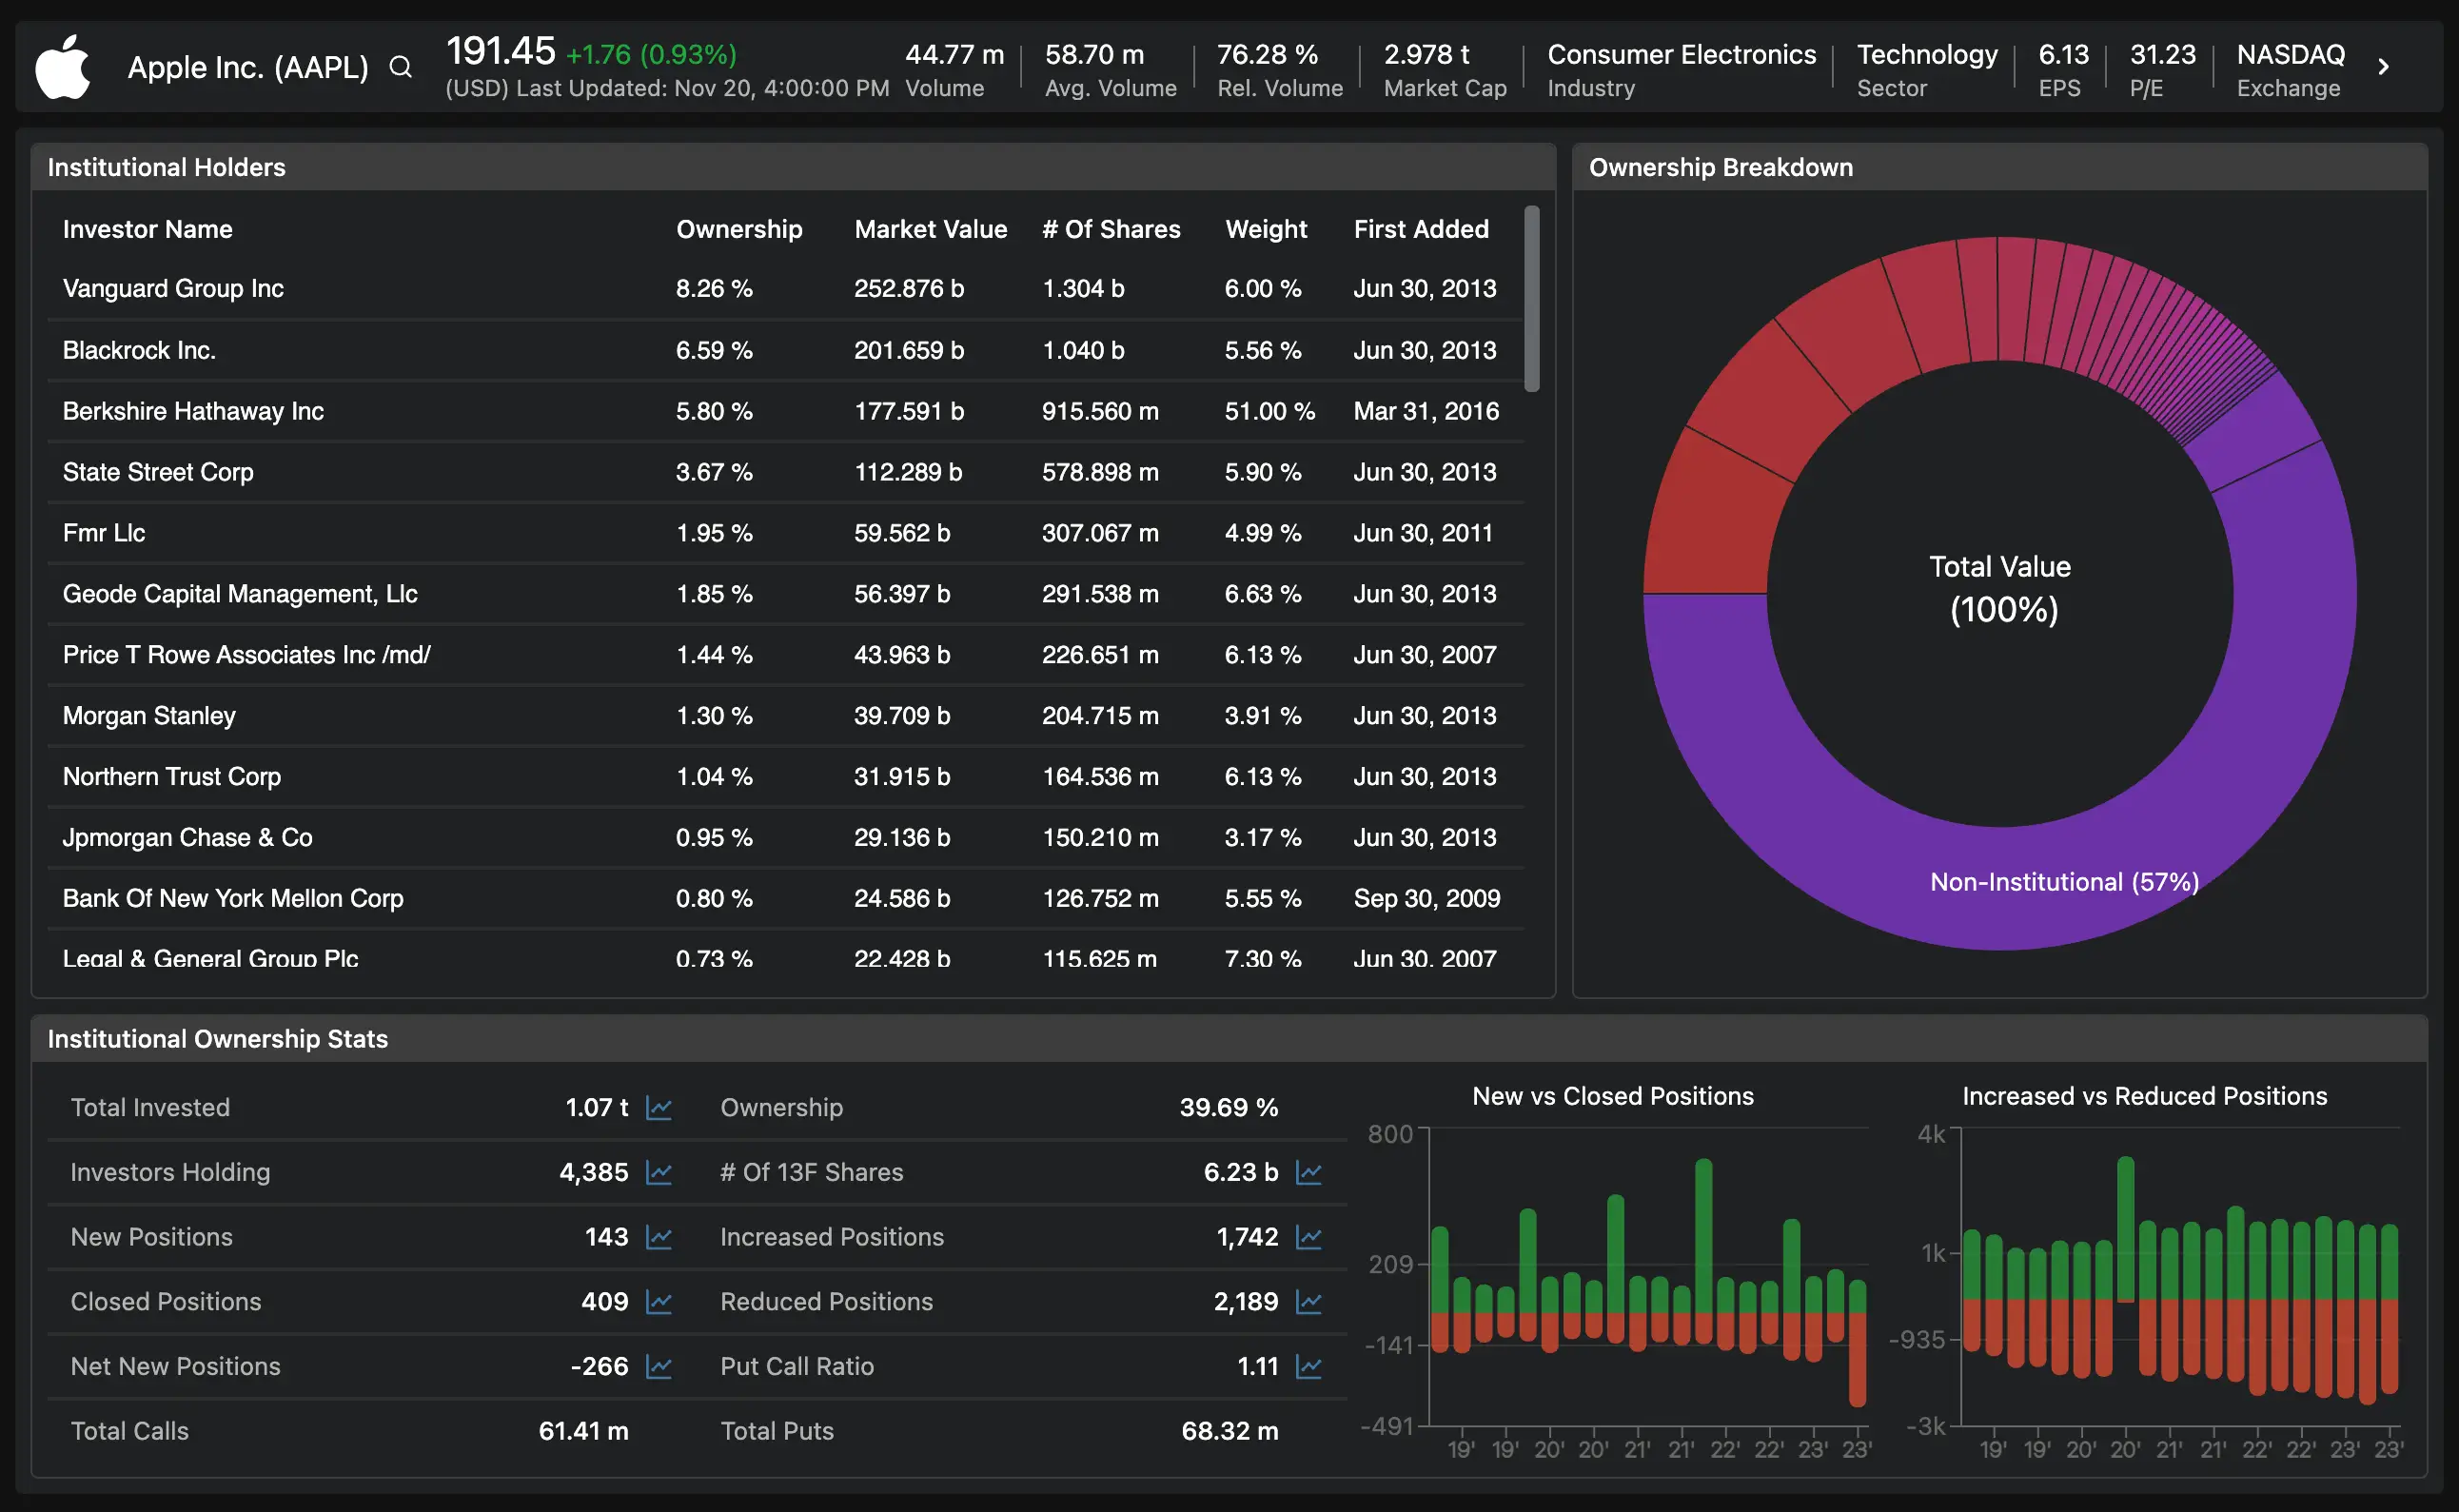Viewport: 2459px width, 1512px height.
Task: Open the Put Call Ratio chart icon
Action: pyautogui.click(x=1309, y=1366)
